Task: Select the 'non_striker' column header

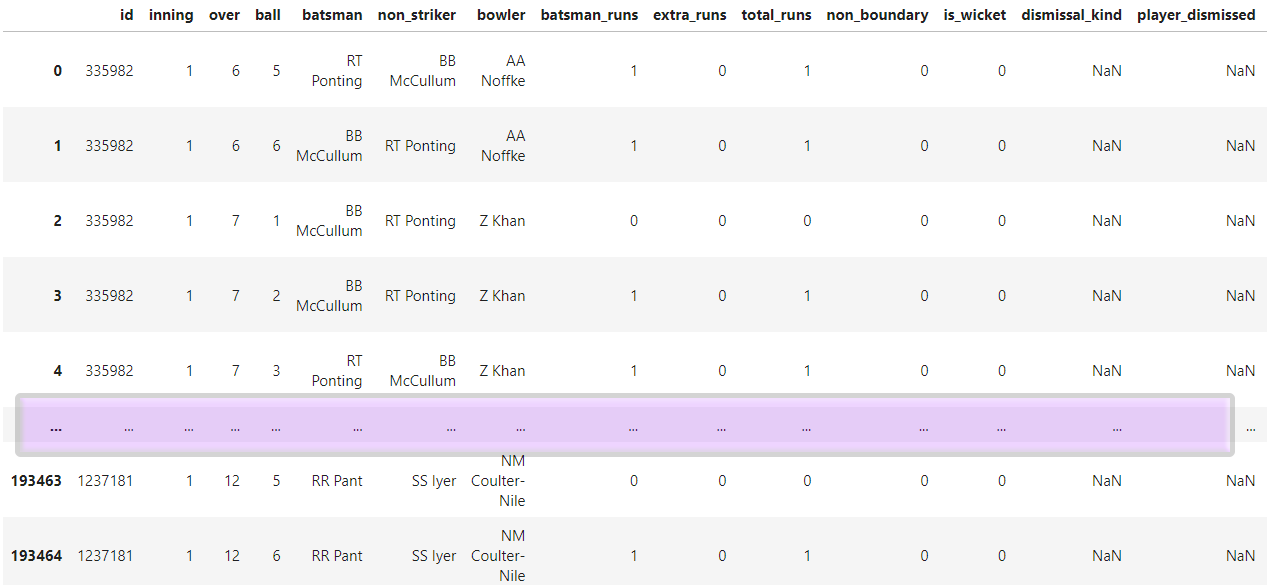Action: tap(416, 15)
